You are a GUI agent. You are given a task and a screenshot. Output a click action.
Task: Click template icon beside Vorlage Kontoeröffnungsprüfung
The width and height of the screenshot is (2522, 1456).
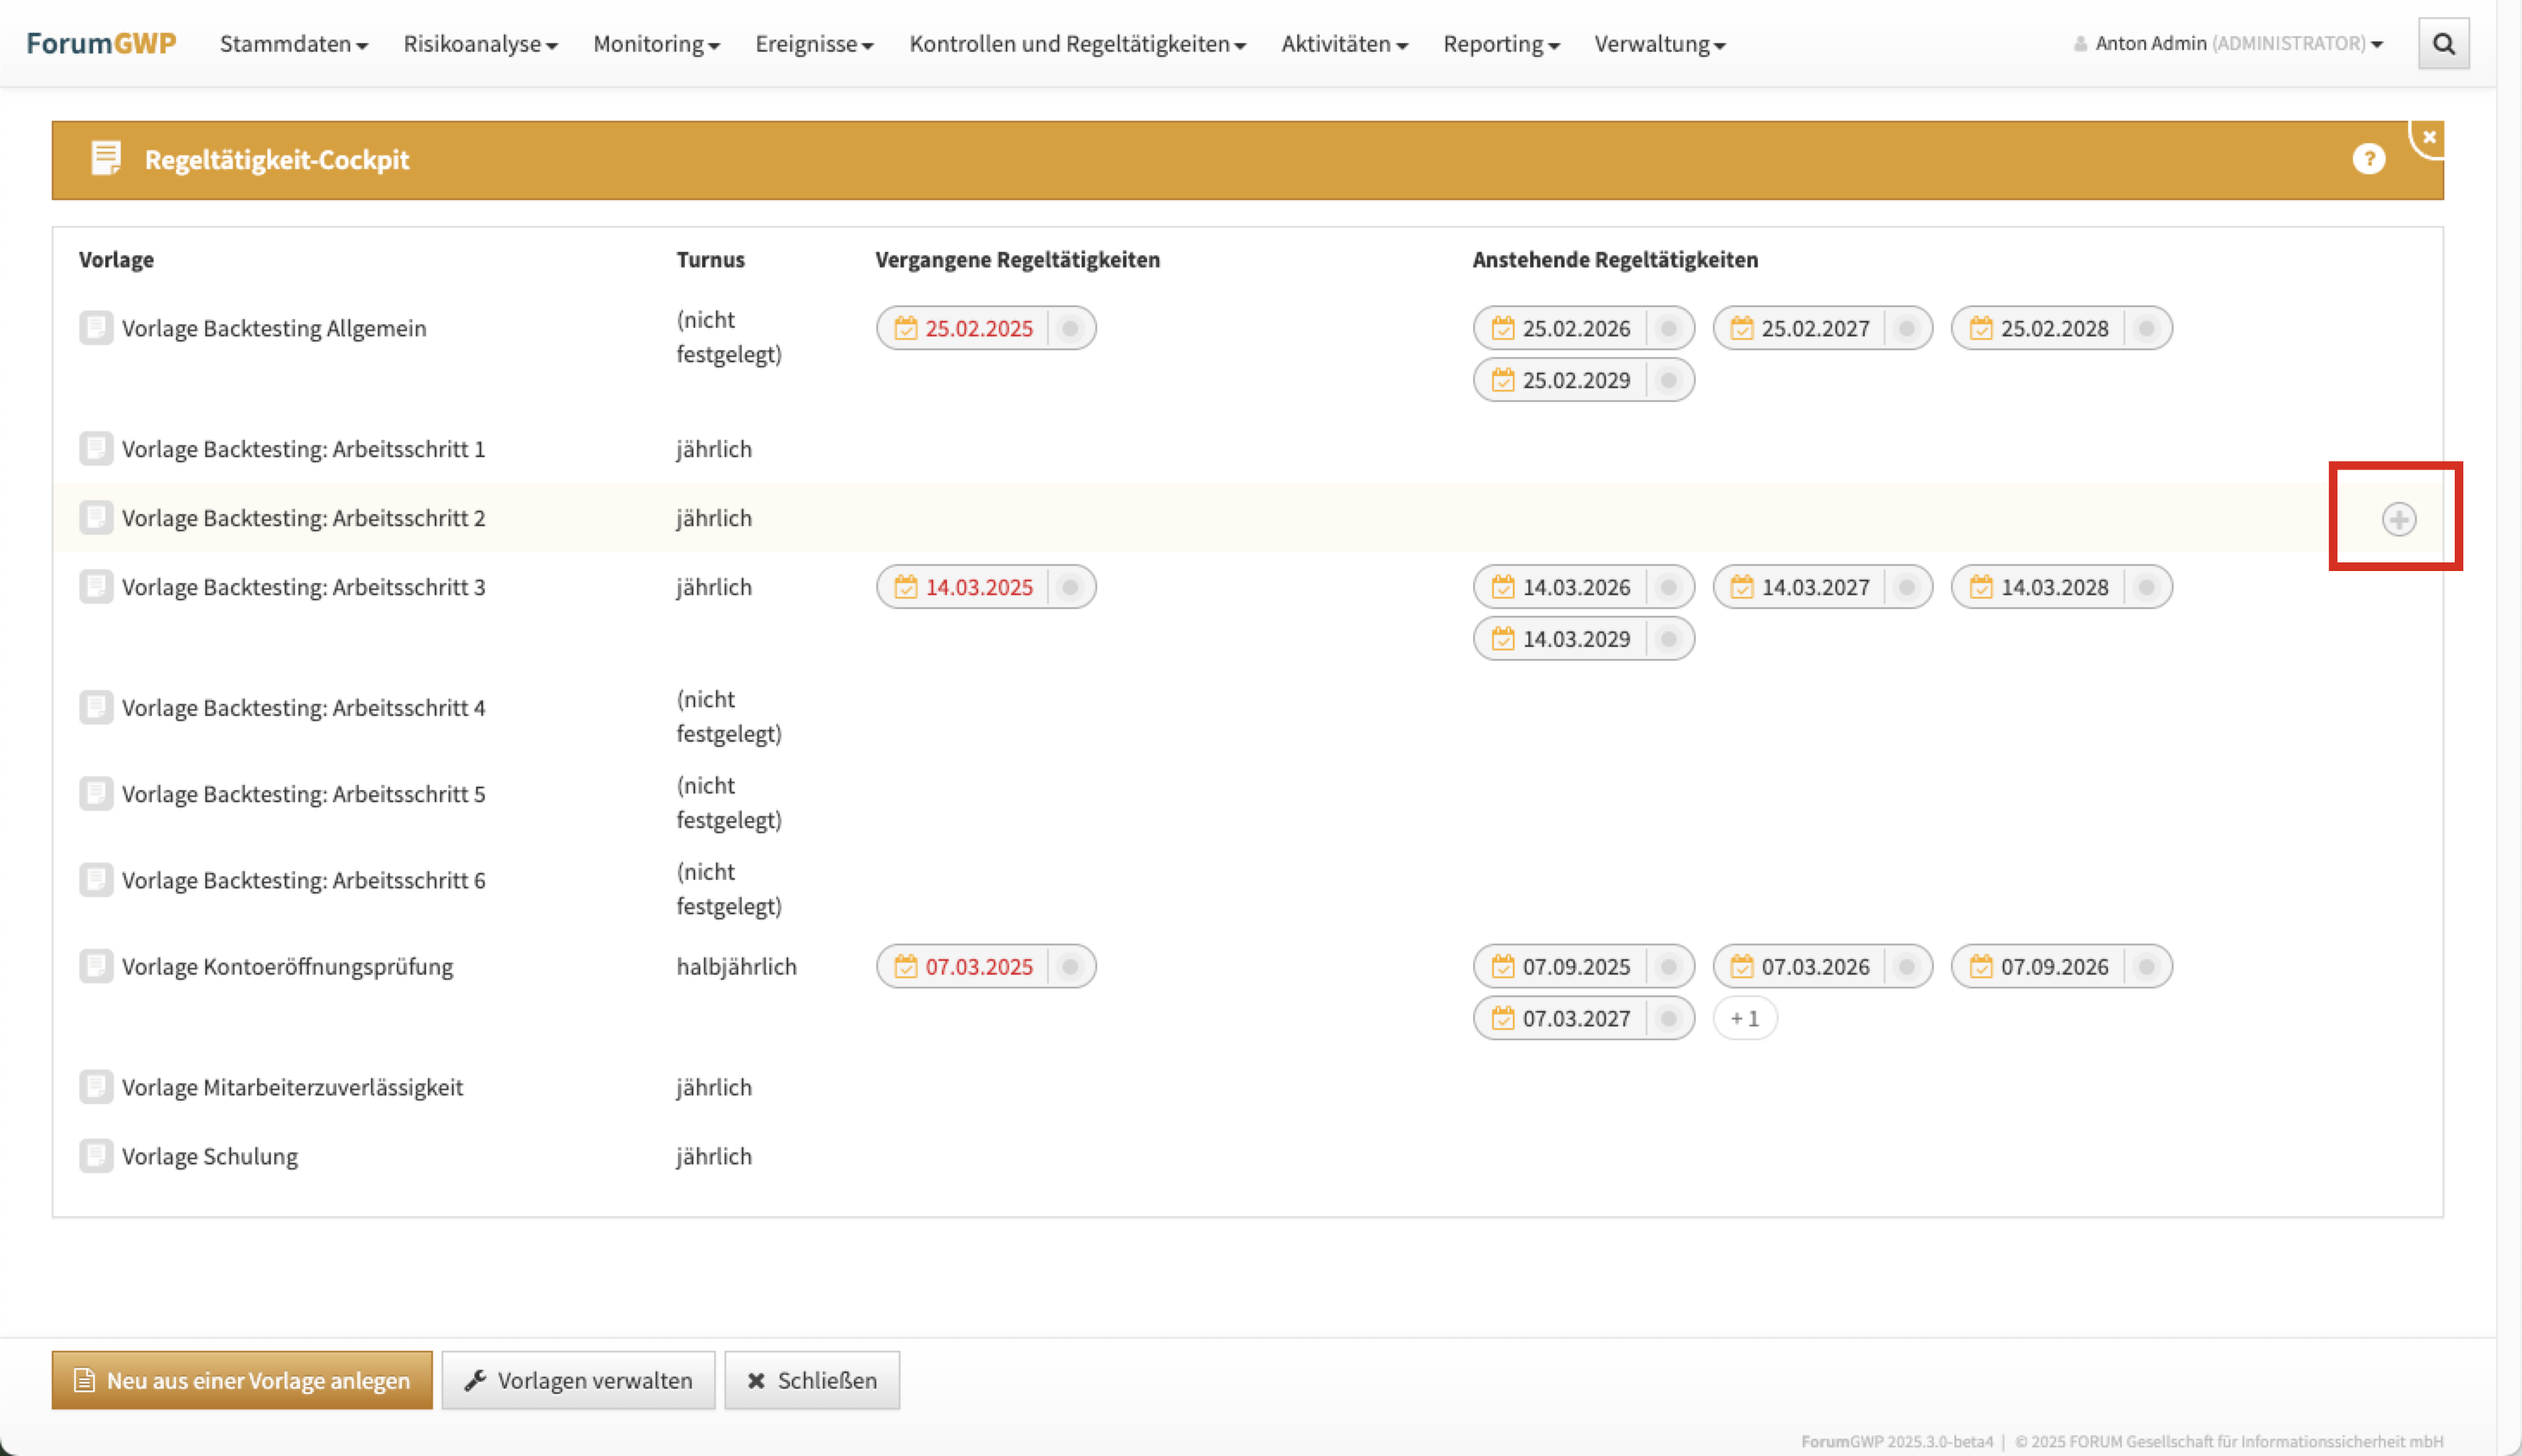coord(96,966)
